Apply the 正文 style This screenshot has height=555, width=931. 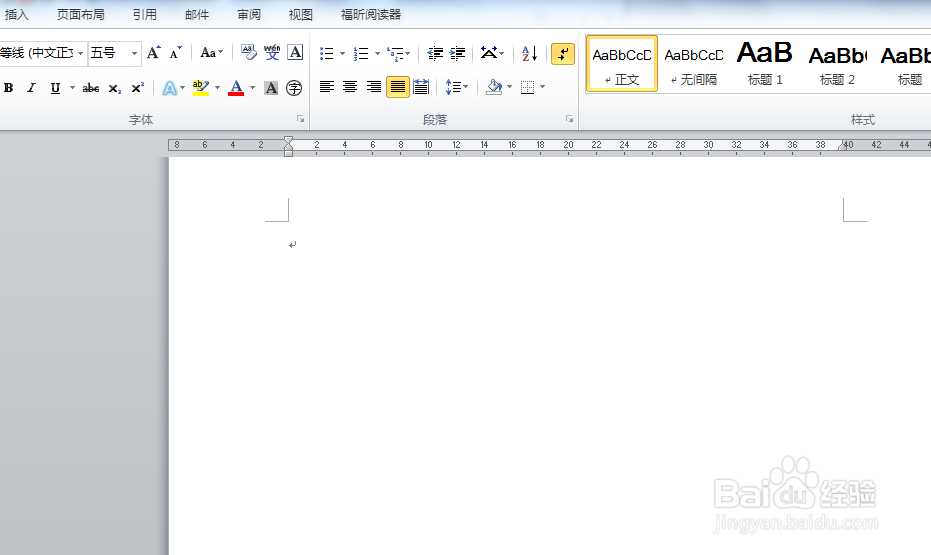622,64
